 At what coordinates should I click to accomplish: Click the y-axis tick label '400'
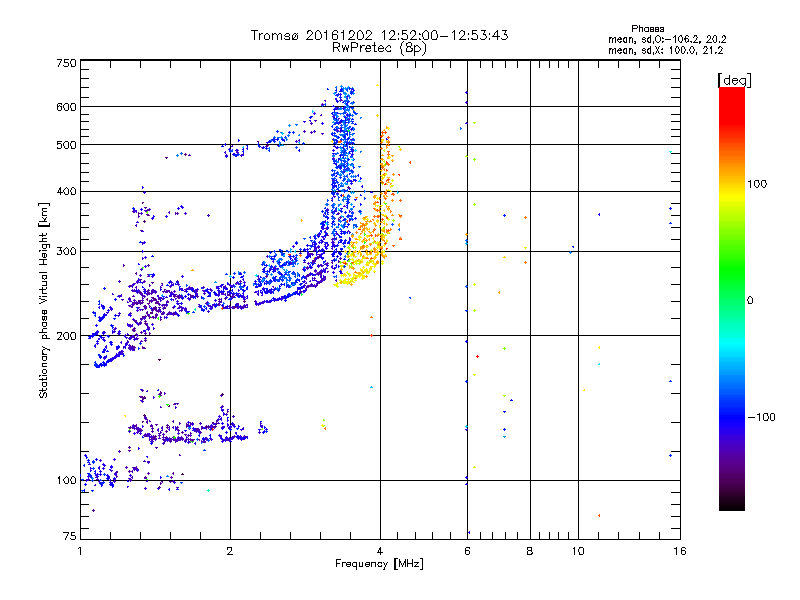click(x=66, y=191)
